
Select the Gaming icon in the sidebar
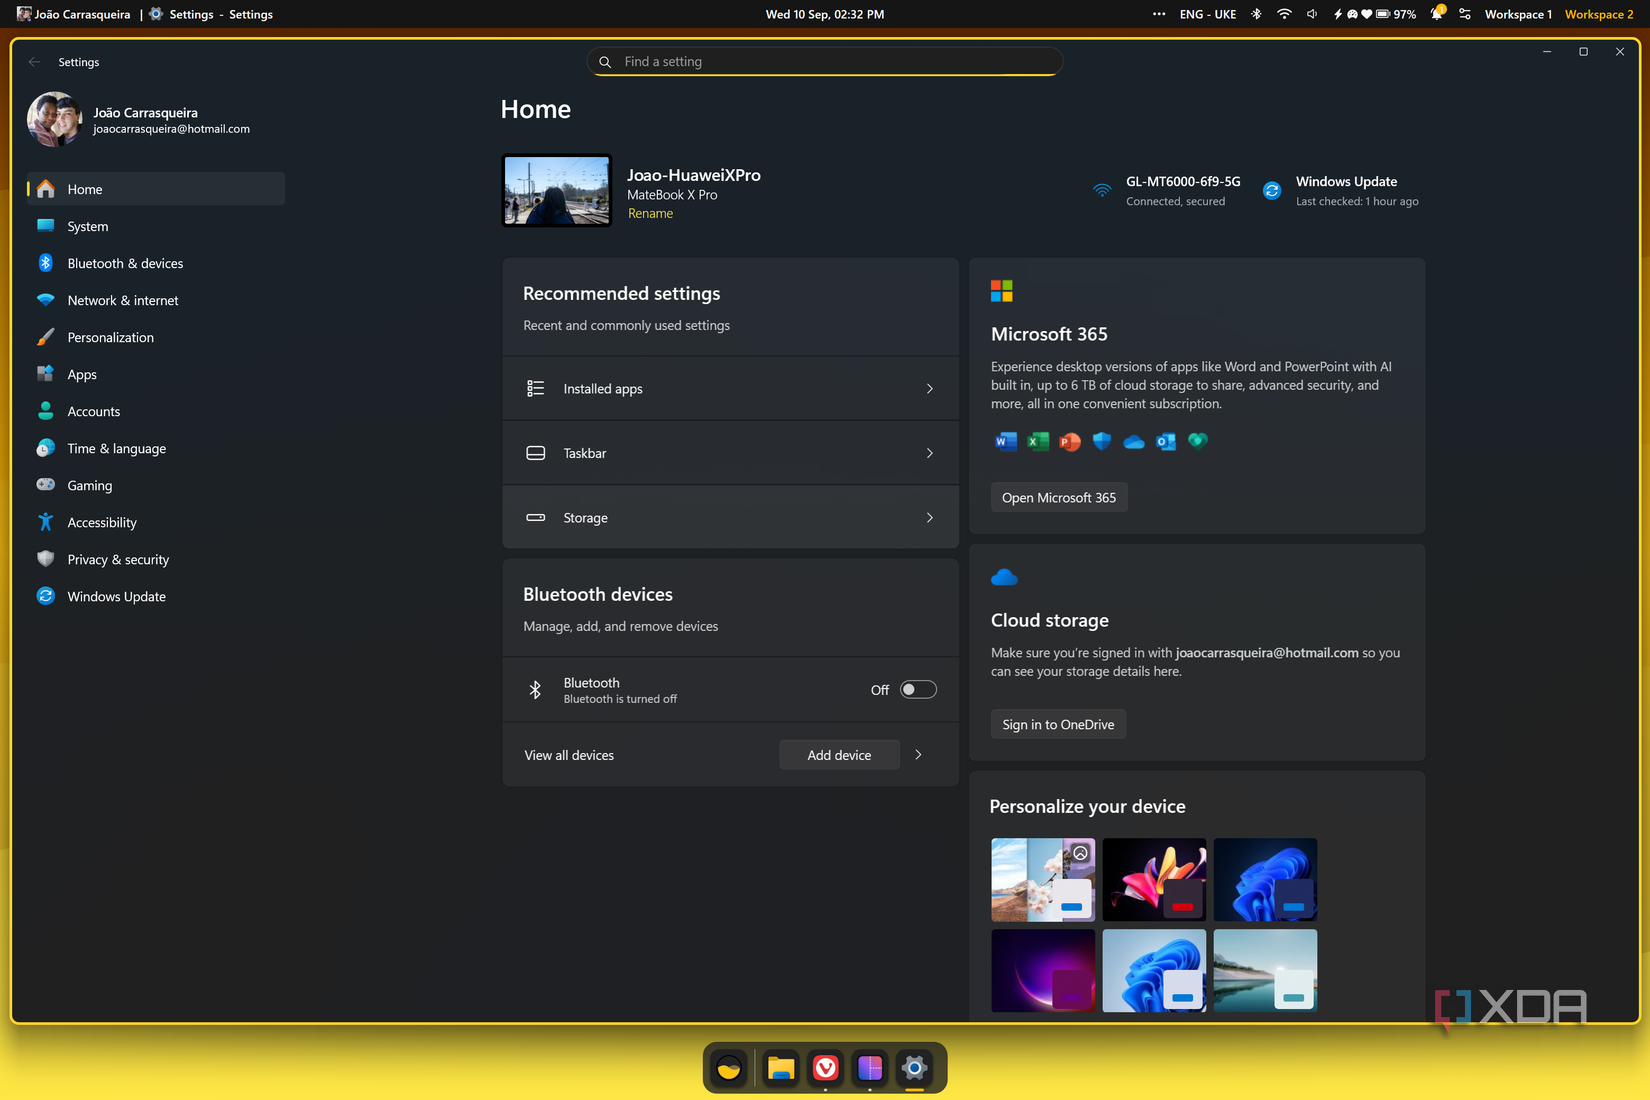pos(46,485)
